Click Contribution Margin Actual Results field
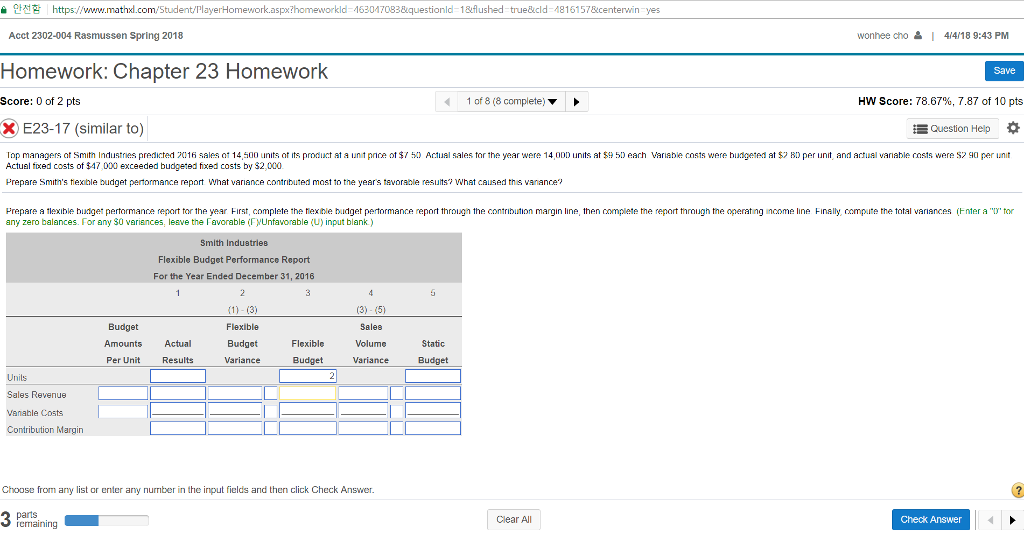This screenshot has width=1024, height=534. click(178, 428)
